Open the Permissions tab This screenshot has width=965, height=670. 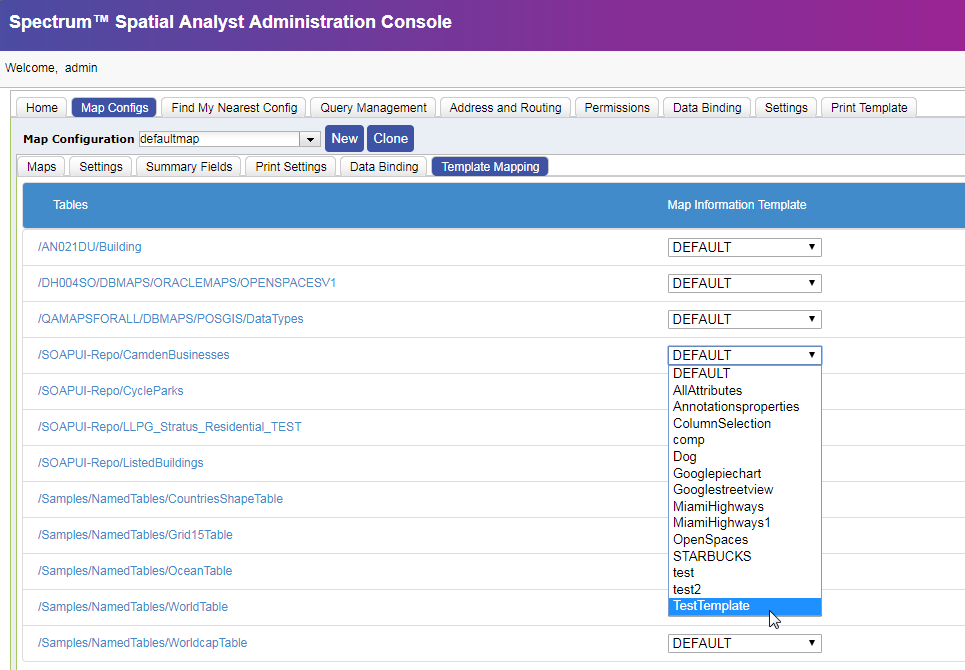coord(617,108)
